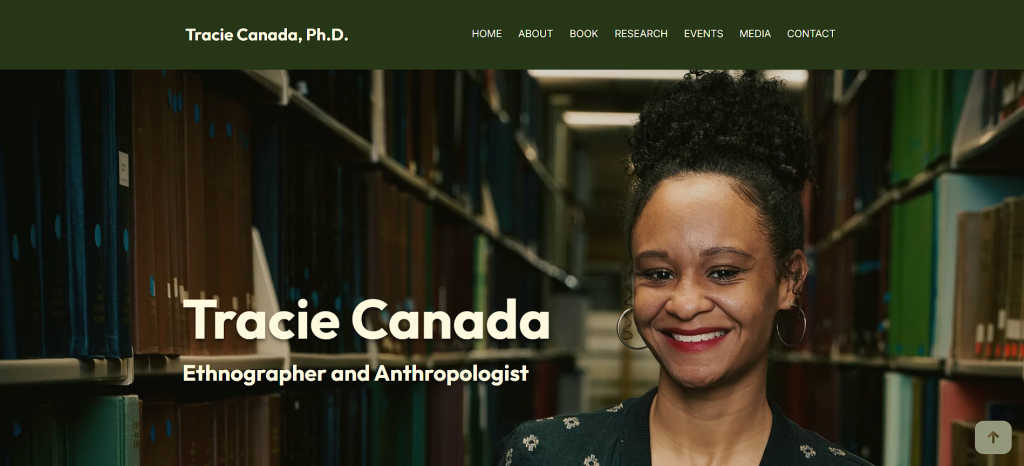1024x466 pixels.
Task: Click the smiling woman's face in photo
Action: pos(705,287)
